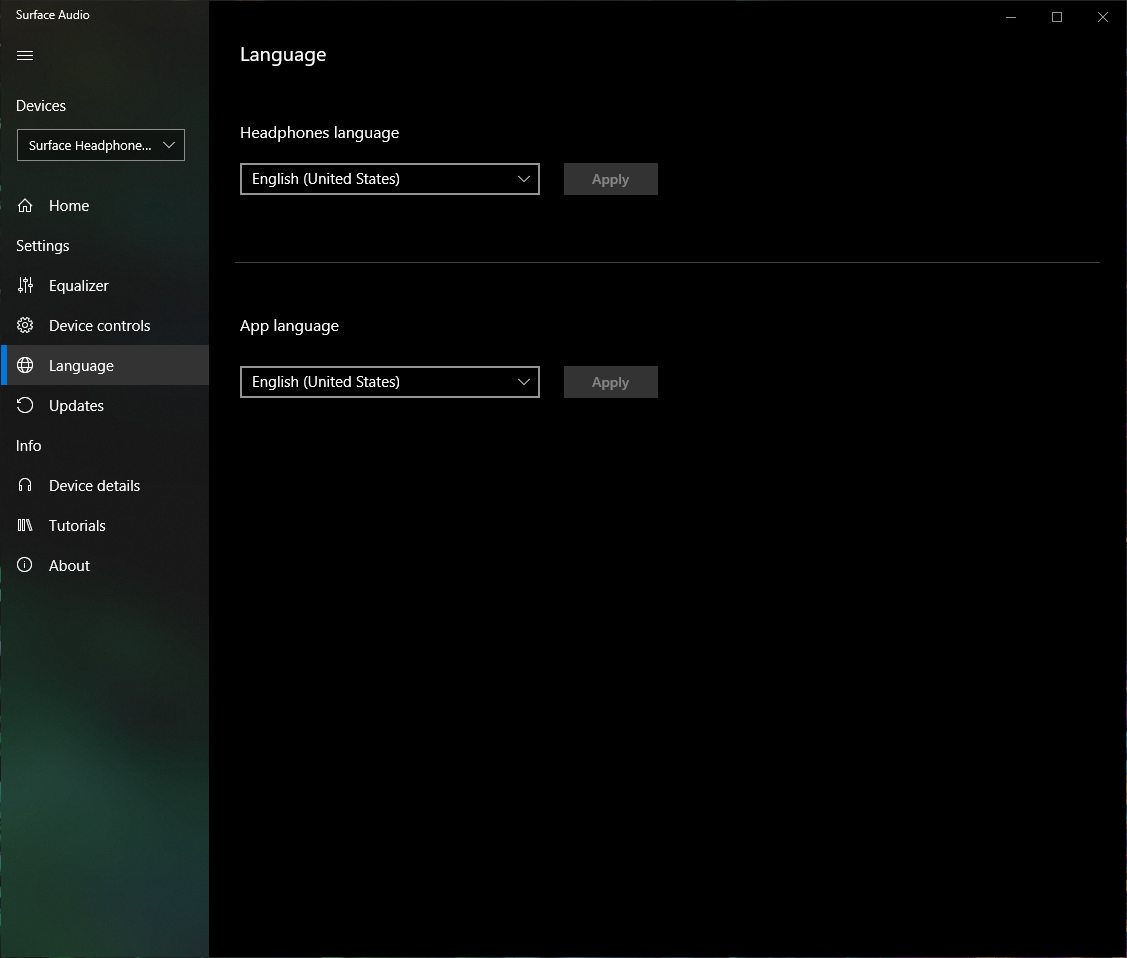Click the Updates refresh icon
This screenshot has width=1127, height=958.
(x=26, y=406)
